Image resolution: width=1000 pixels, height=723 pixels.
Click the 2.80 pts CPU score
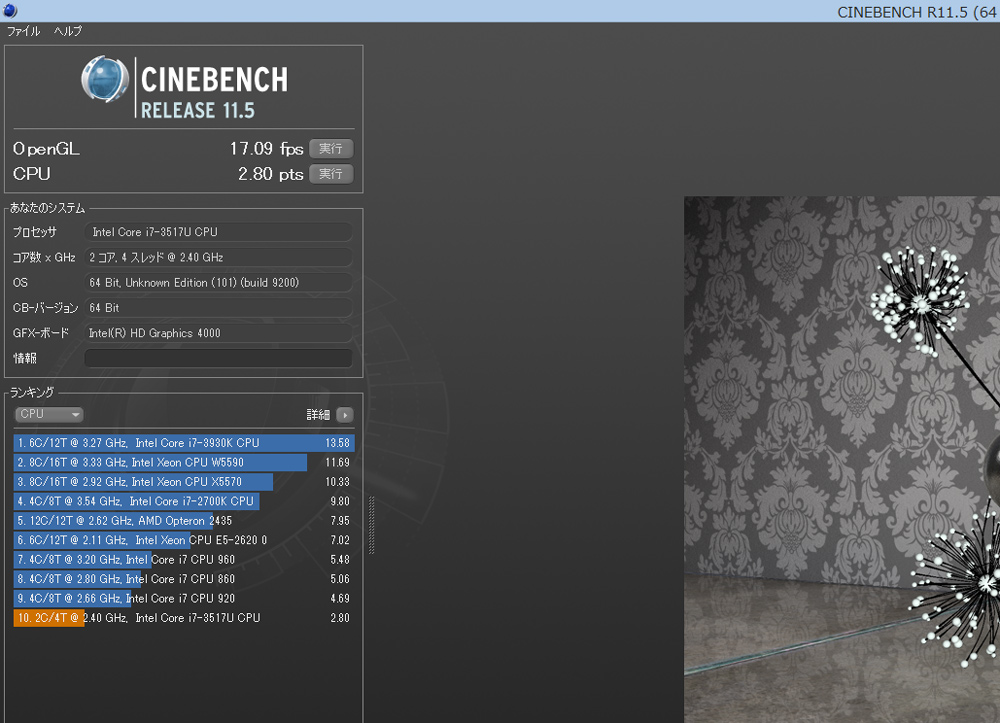tap(270, 174)
